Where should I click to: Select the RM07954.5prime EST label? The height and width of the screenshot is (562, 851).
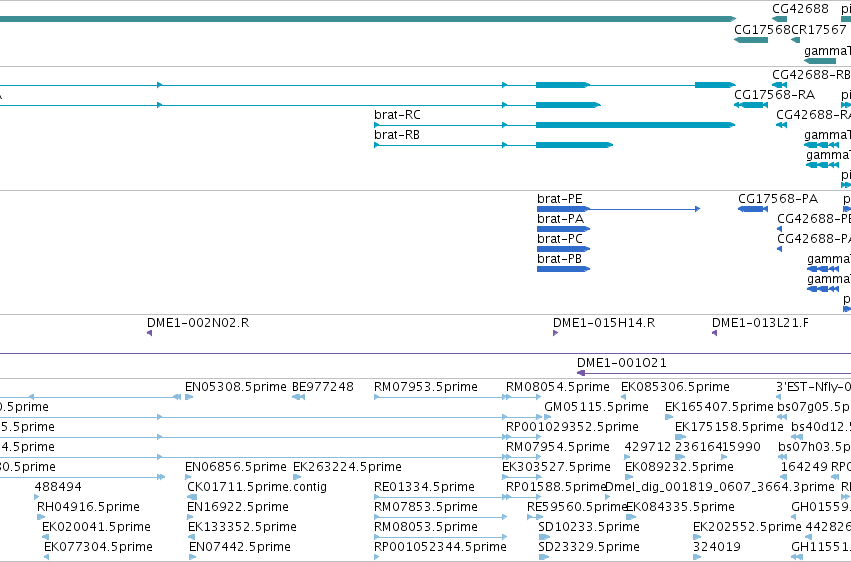click(x=557, y=447)
